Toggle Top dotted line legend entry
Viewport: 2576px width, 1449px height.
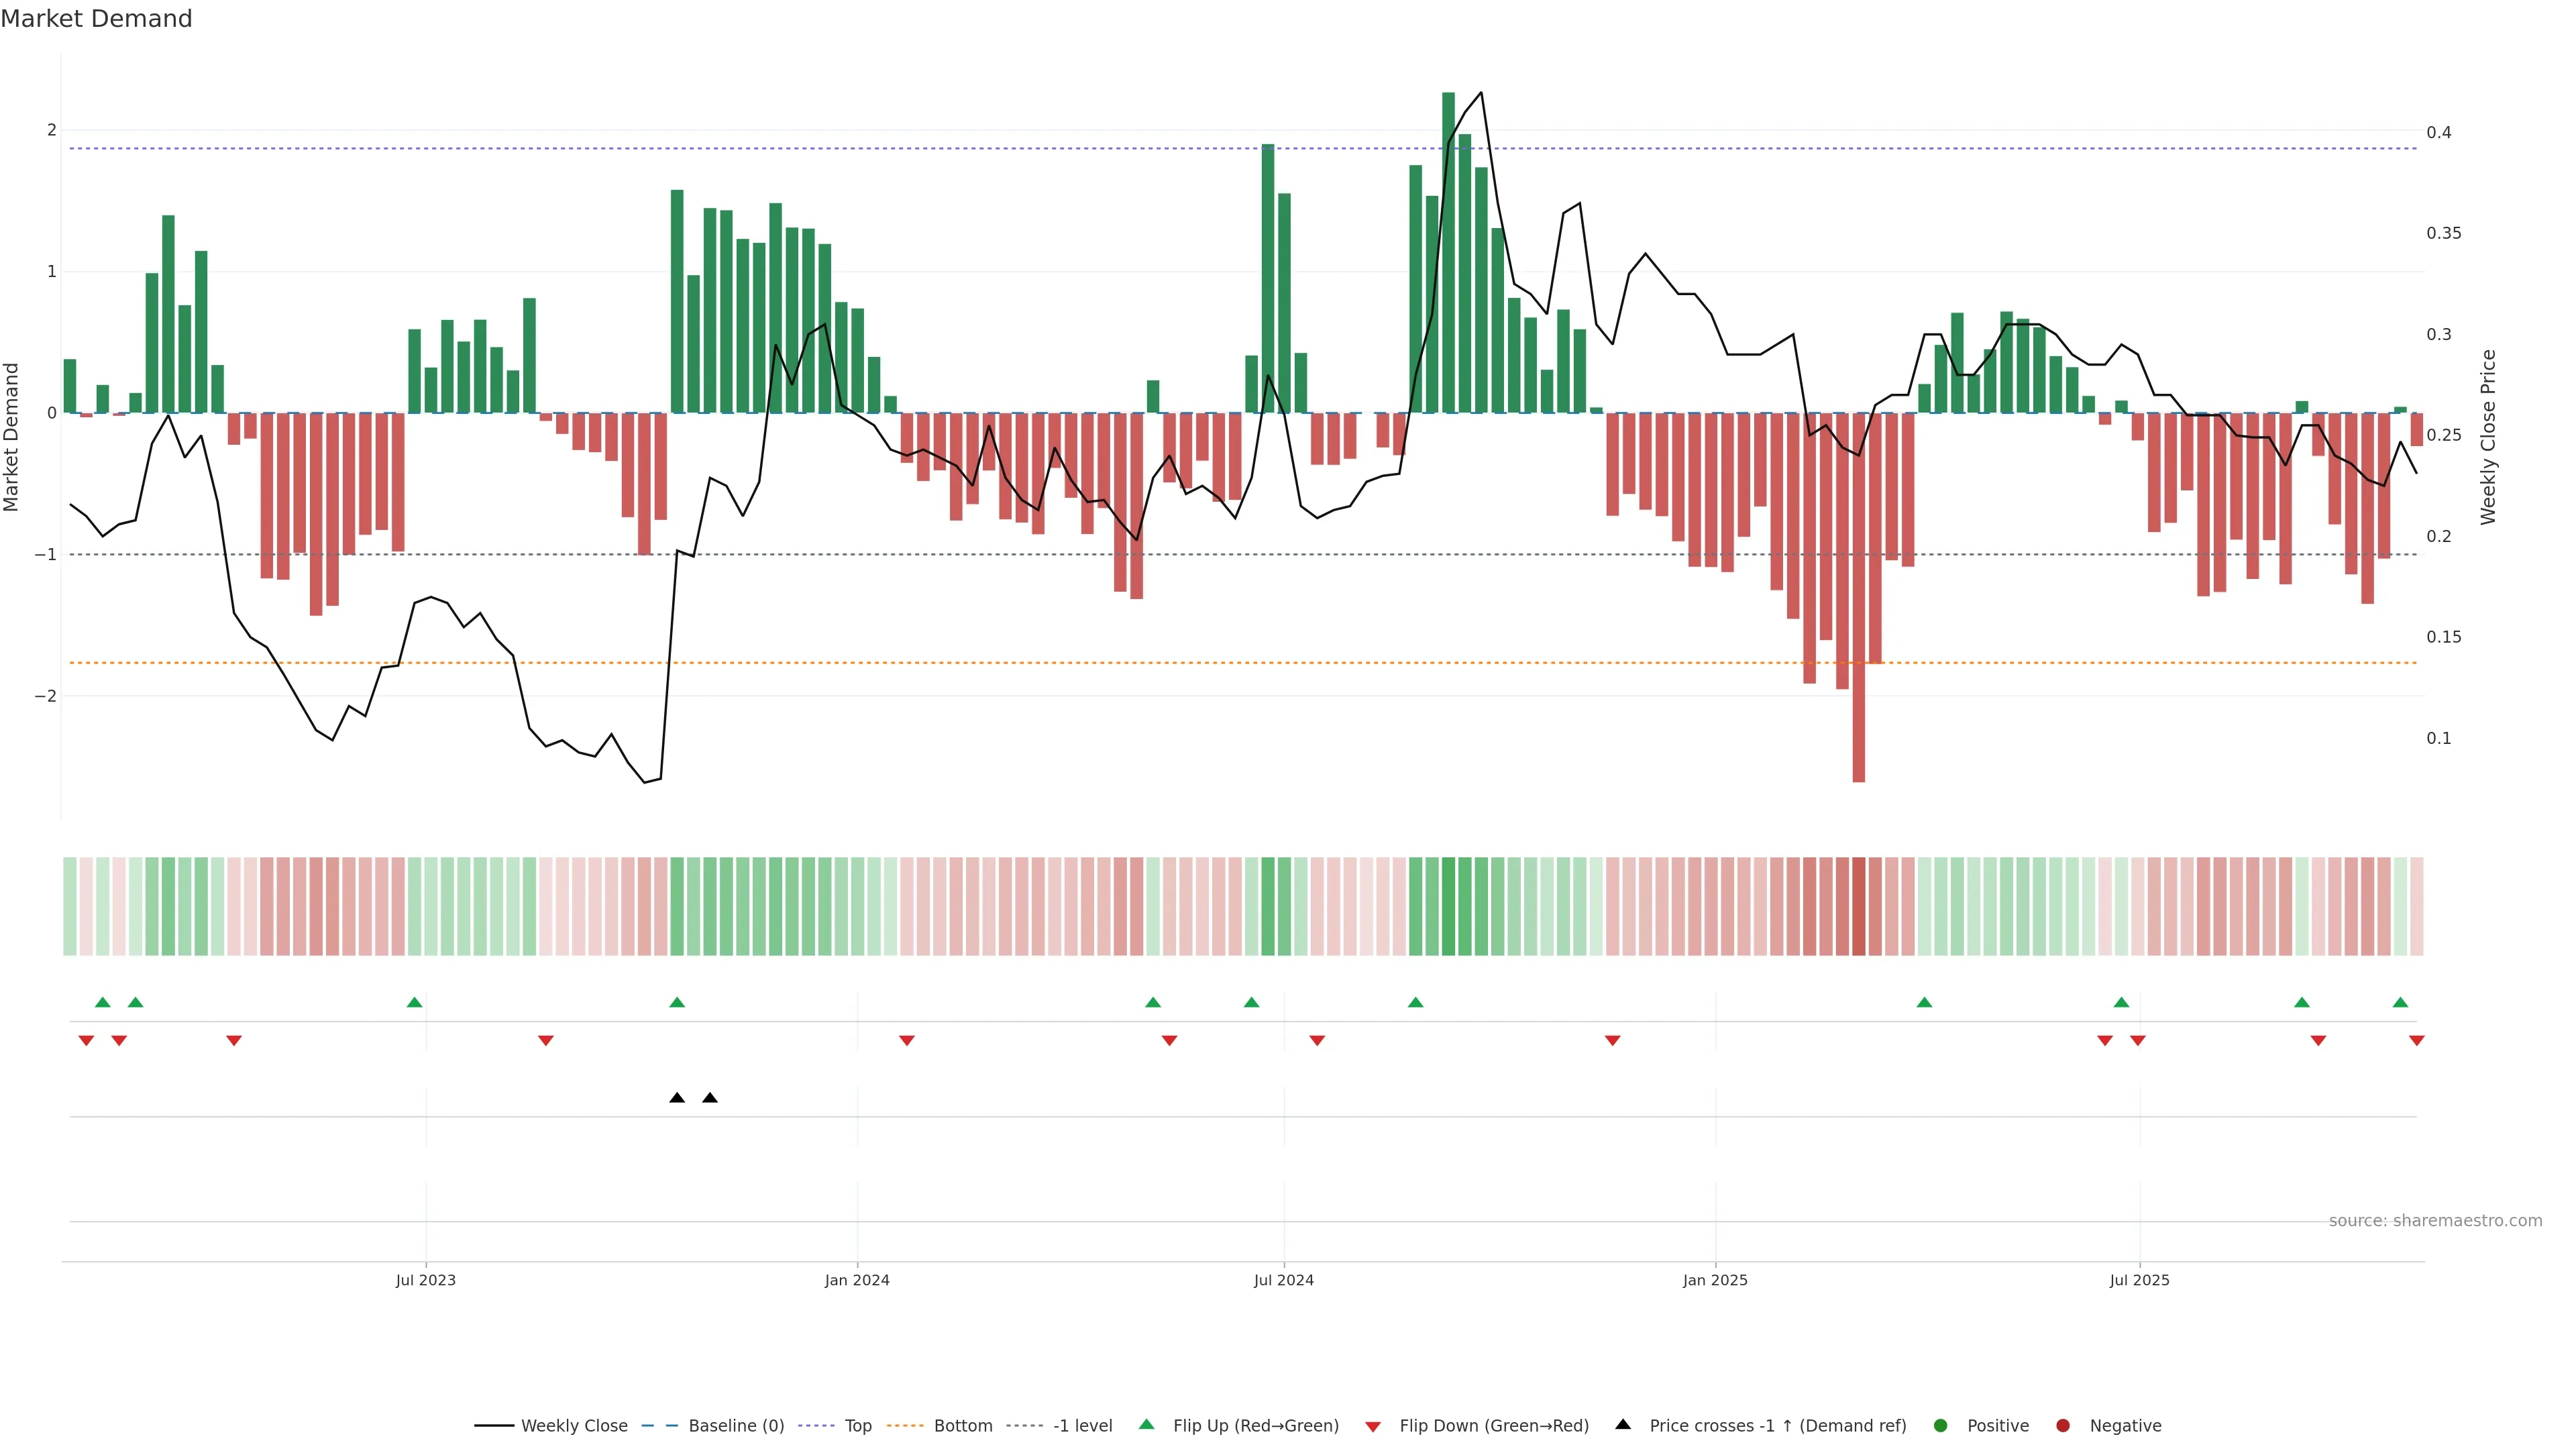(x=857, y=1425)
